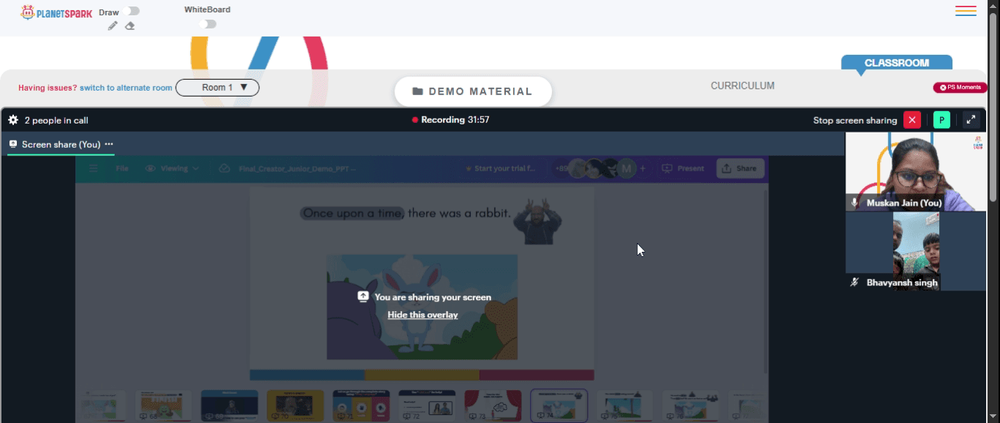Select slide thumbnail 70
Image resolution: width=1000 pixels, height=423 pixels.
295,406
